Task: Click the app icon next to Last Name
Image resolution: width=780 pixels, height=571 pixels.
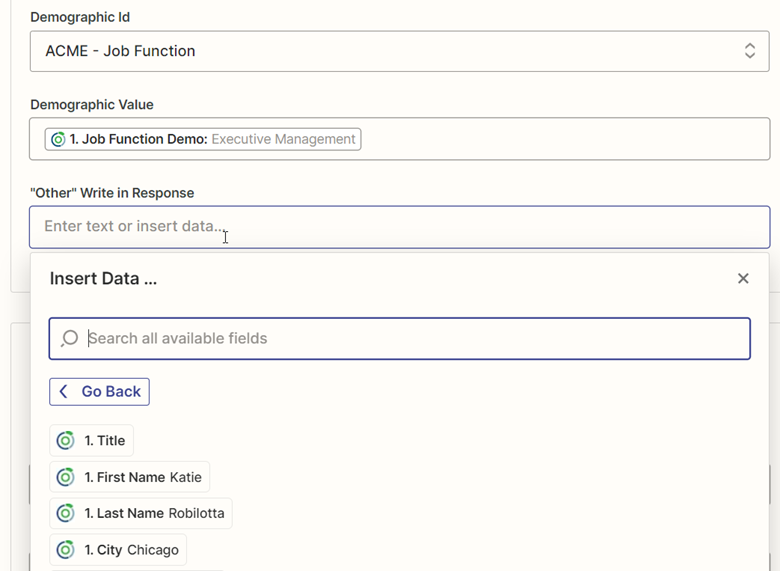Action: click(66, 514)
